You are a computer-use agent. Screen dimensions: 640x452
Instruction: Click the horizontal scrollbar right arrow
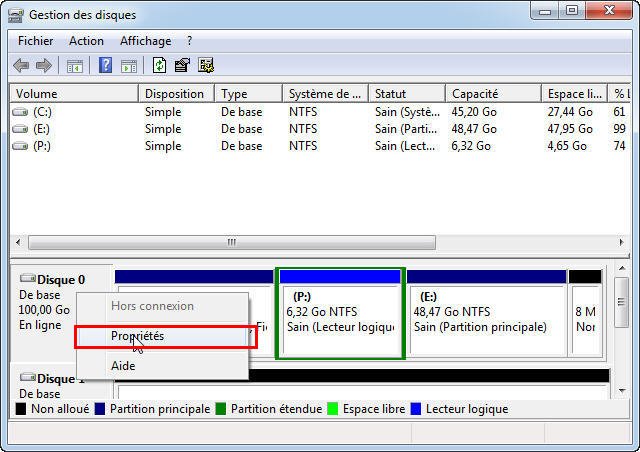click(621, 243)
